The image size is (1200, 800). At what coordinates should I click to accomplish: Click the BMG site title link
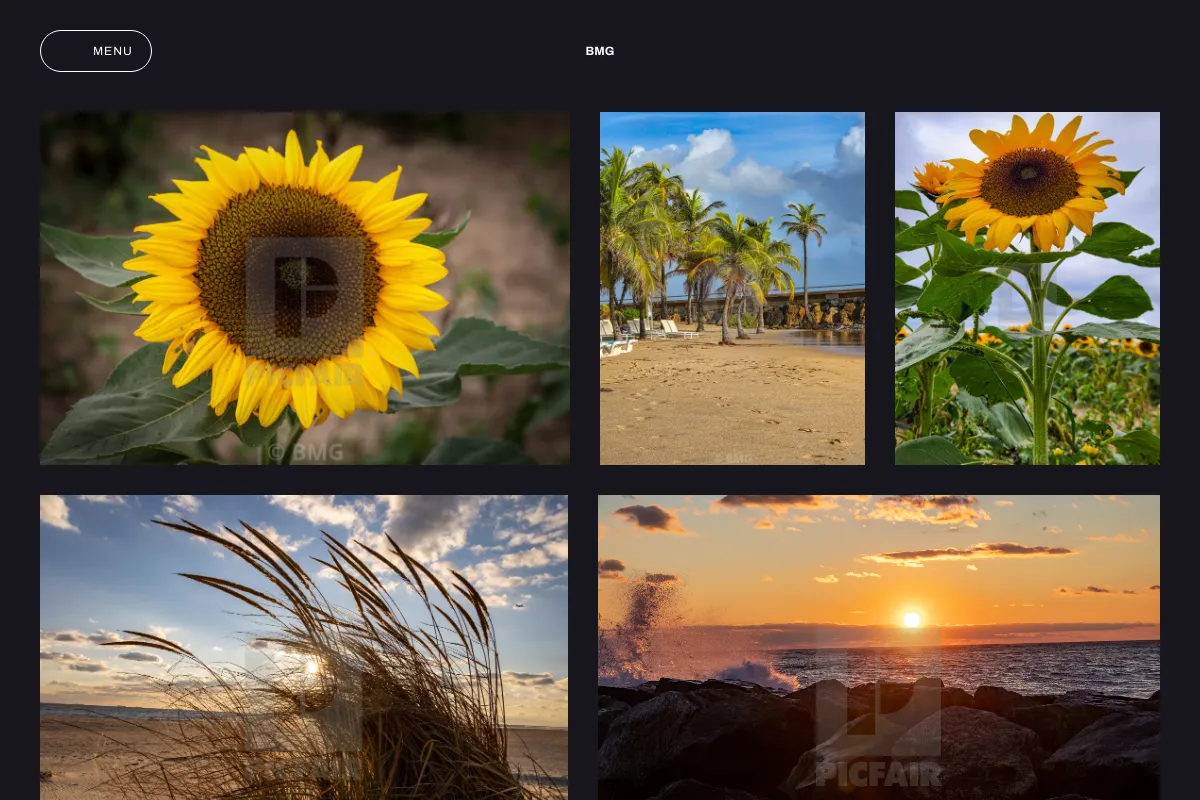(x=600, y=51)
